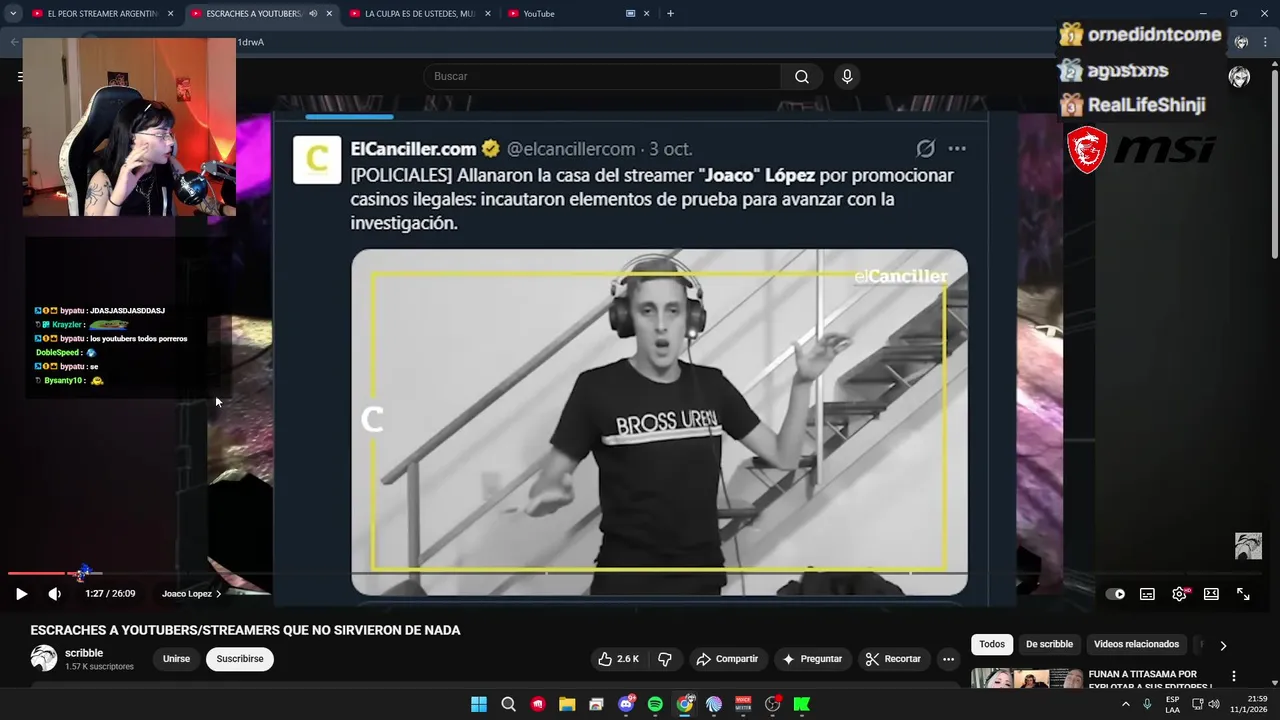
Task: Play the video with the play button
Action: tap(21, 594)
